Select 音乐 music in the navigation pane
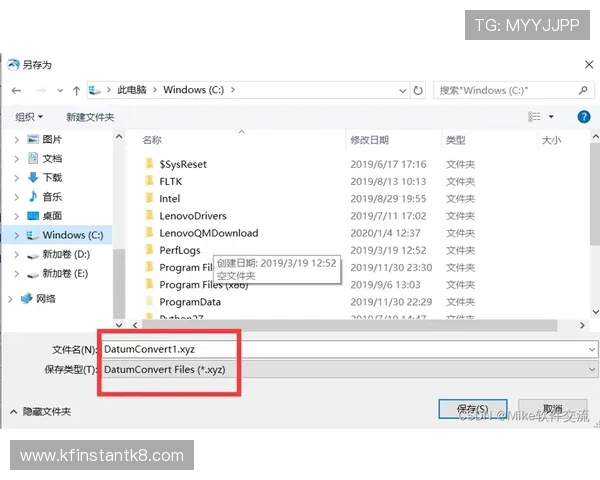This screenshot has width=600, height=480. pyautogui.click(x=52, y=196)
